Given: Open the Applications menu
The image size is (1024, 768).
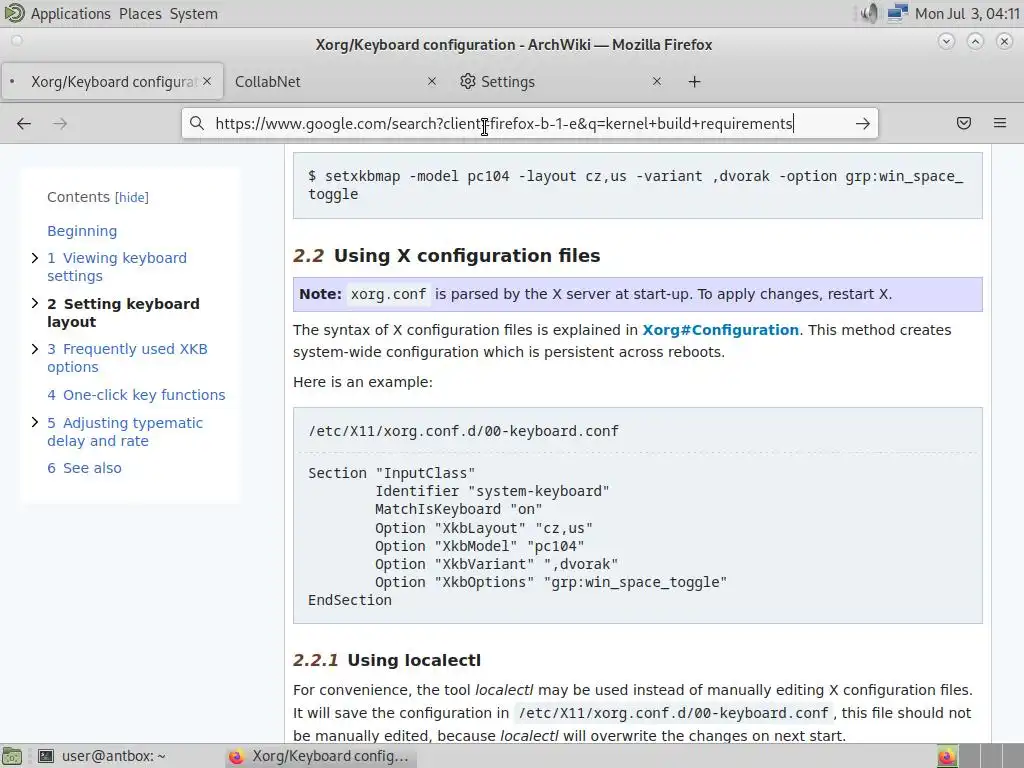Looking at the screenshot, I should (70, 14).
